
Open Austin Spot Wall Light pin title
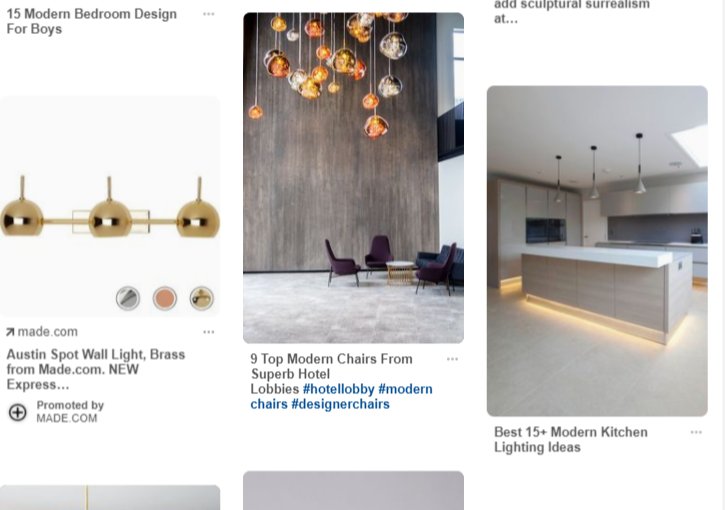(x=96, y=369)
